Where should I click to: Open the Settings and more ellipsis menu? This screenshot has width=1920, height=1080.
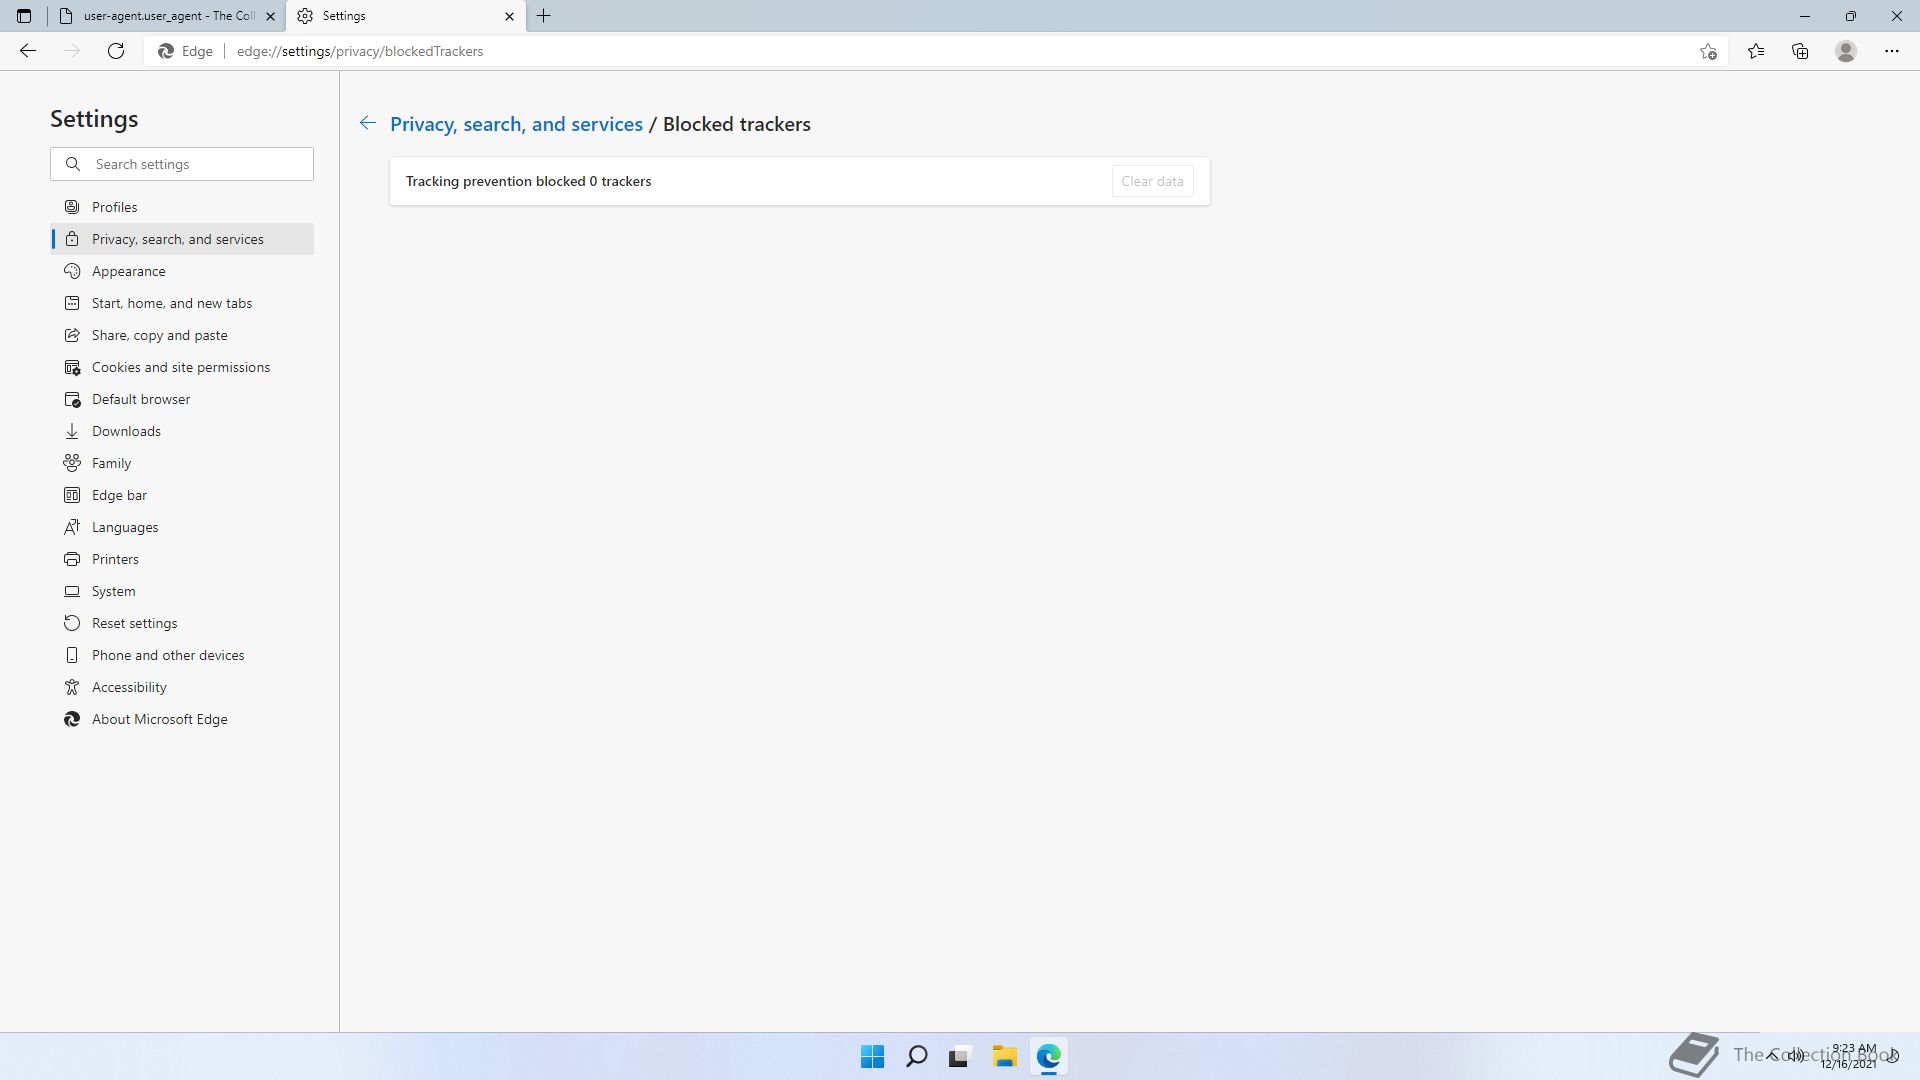pyautogui.click(x=1891, y=51)
